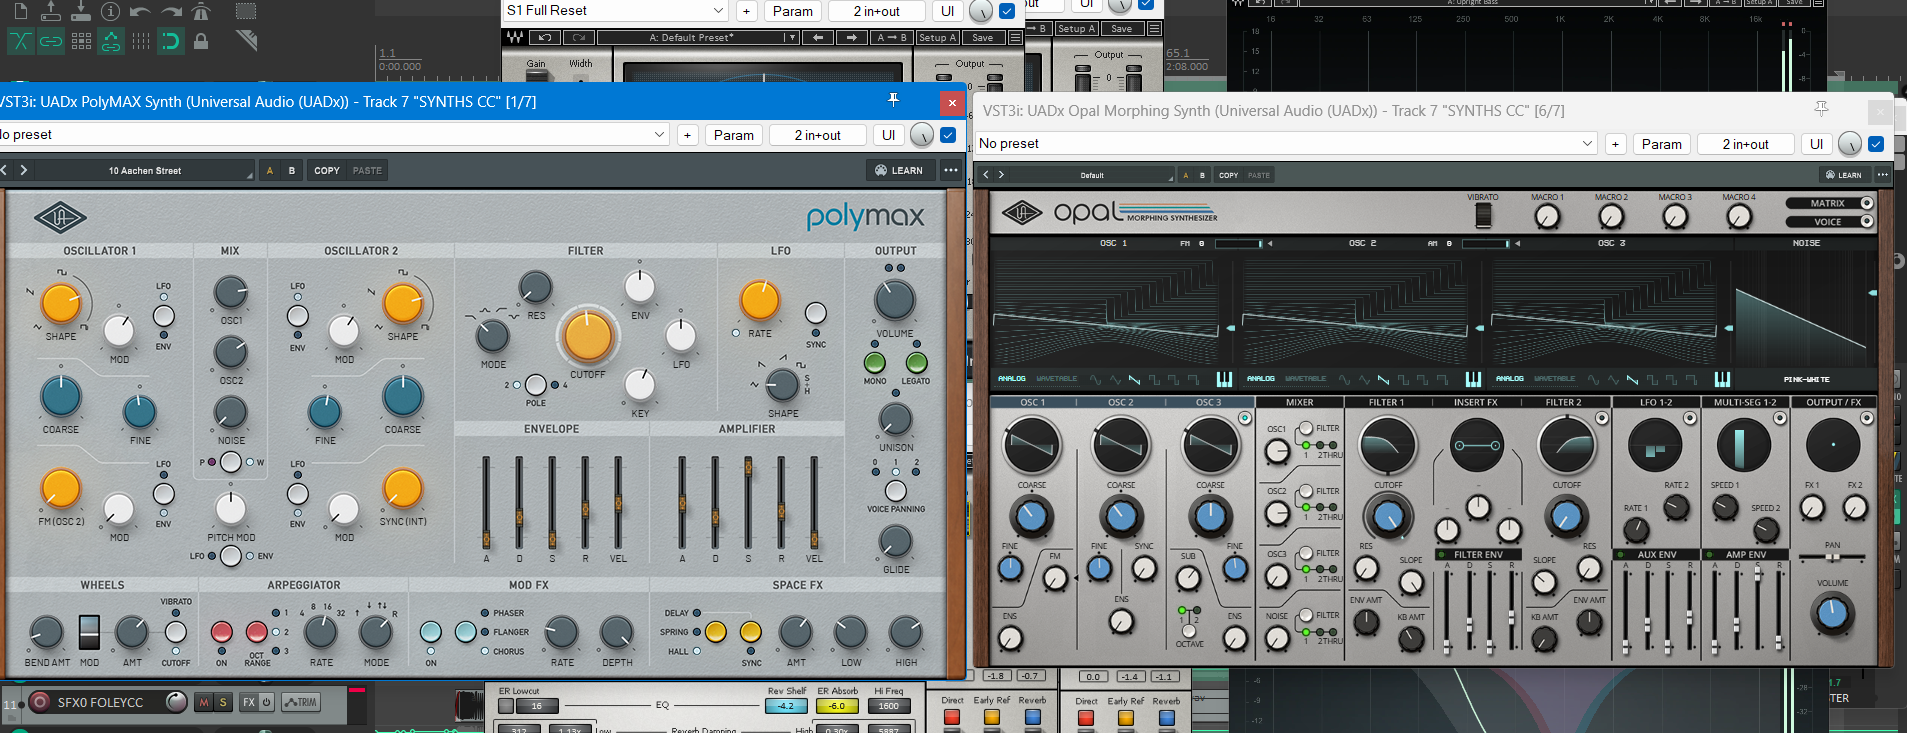Open PolyMAX 2 in+out routing

(x=817, y=135)
